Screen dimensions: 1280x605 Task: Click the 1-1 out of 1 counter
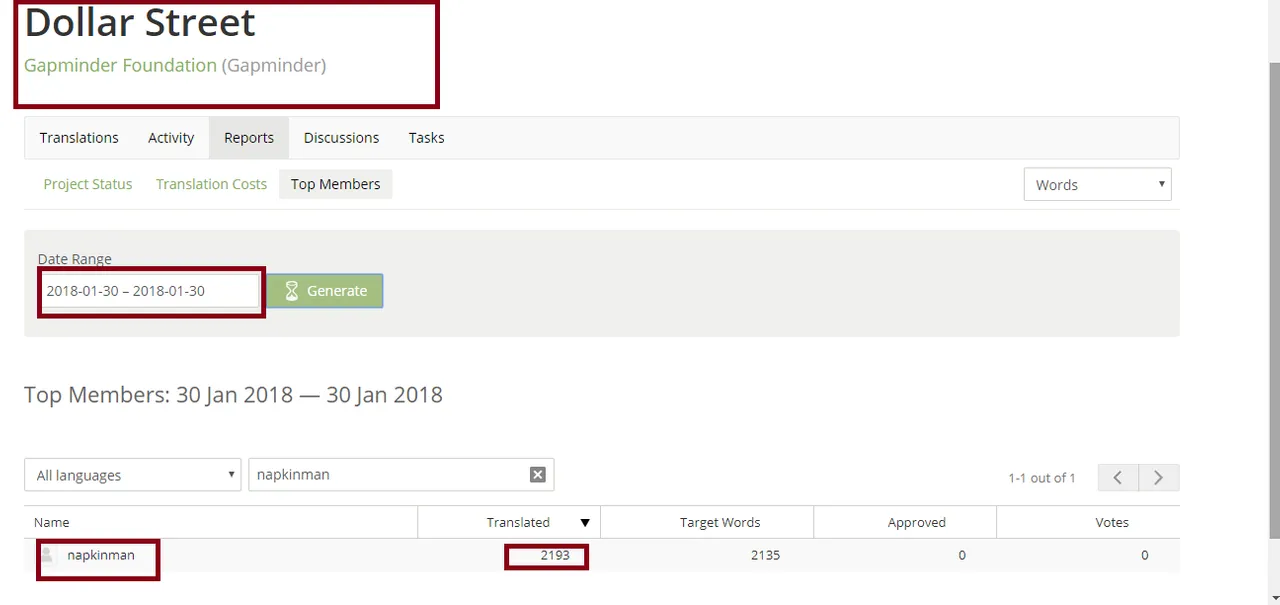1041,478
